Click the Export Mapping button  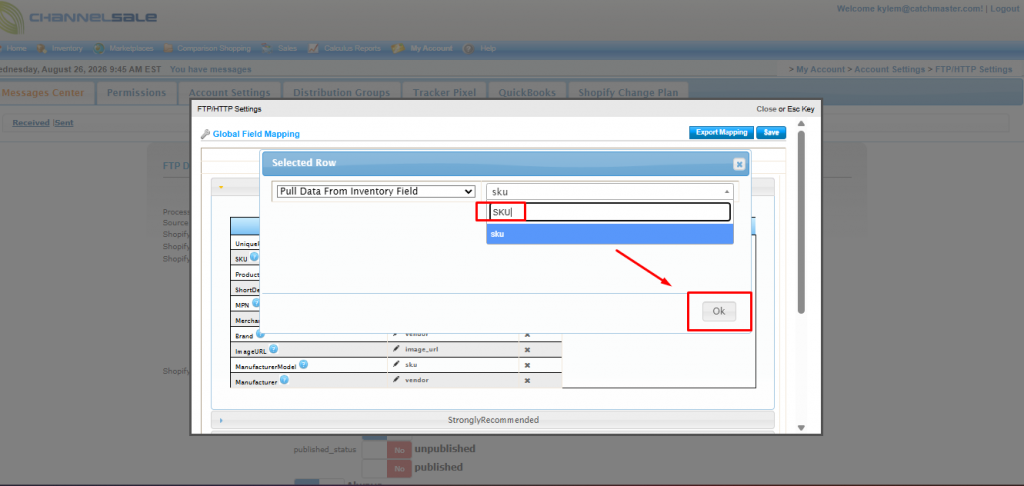tap(721, 133)
